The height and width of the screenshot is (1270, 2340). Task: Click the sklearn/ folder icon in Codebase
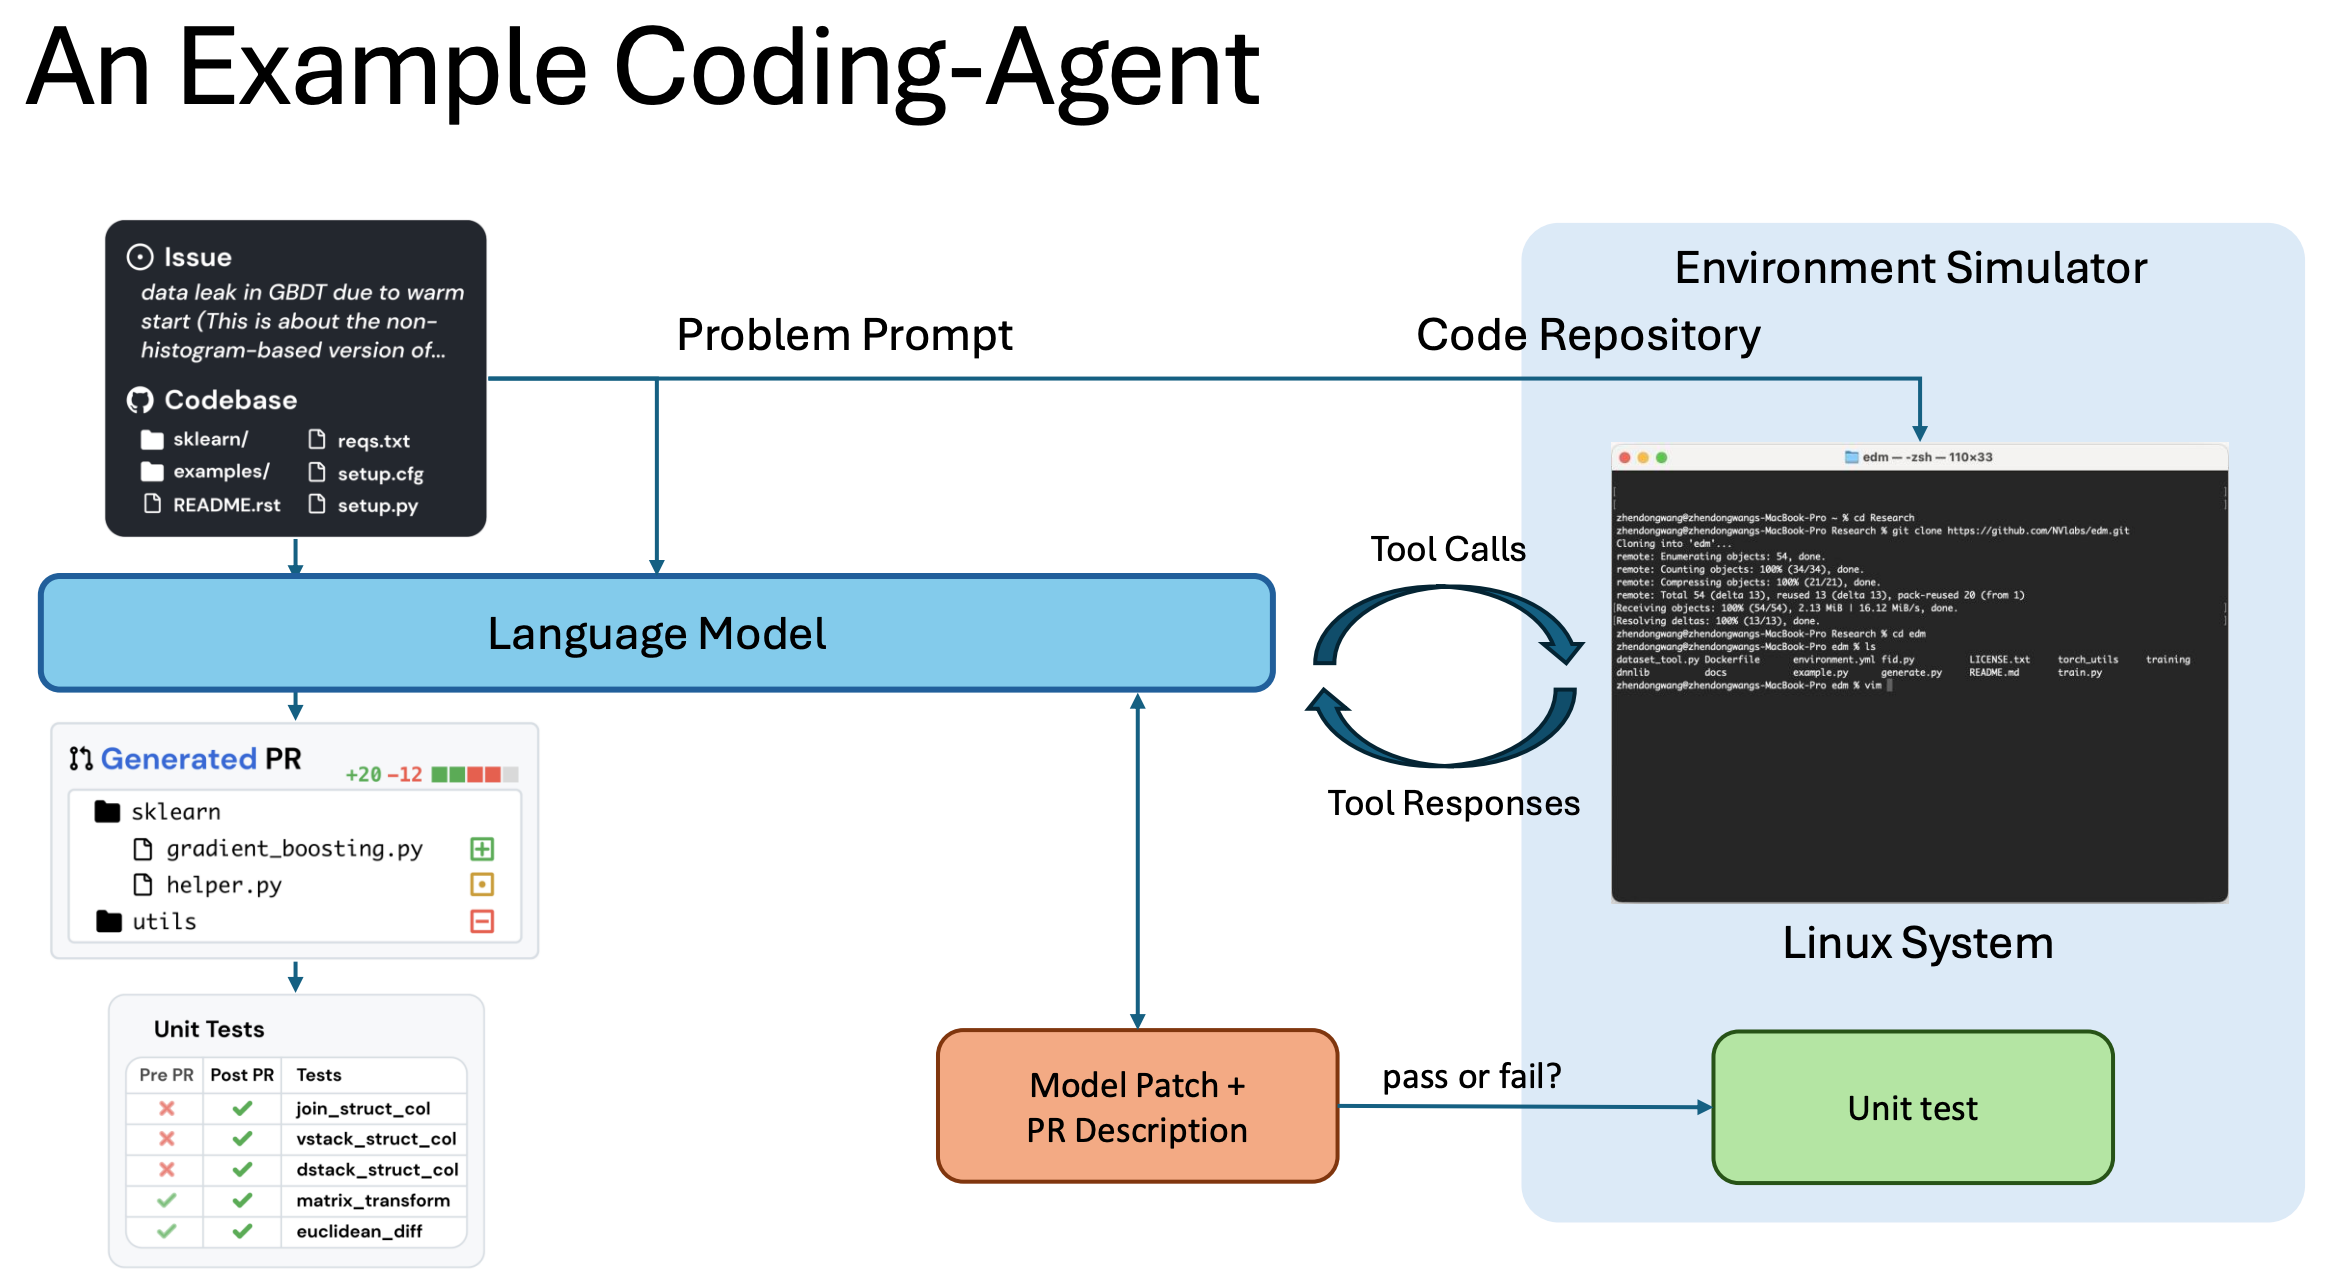(x=152, y=439)
